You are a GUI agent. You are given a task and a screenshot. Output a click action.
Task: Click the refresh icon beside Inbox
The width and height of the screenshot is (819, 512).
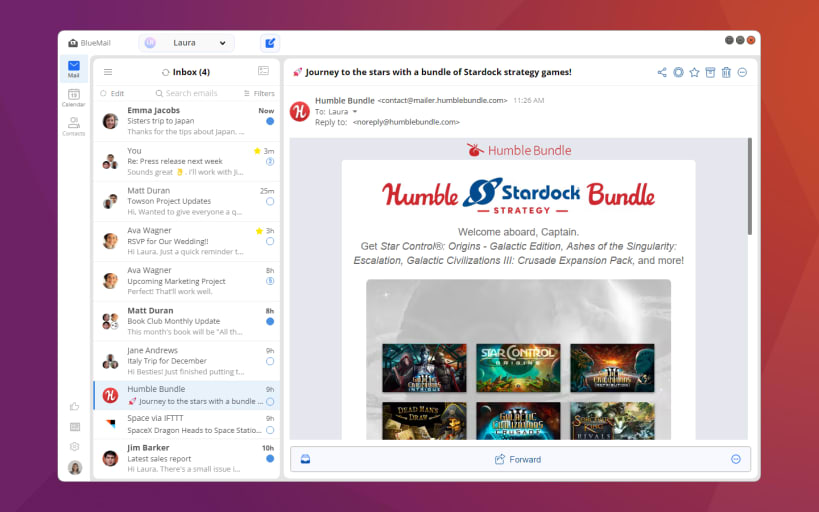166,73
